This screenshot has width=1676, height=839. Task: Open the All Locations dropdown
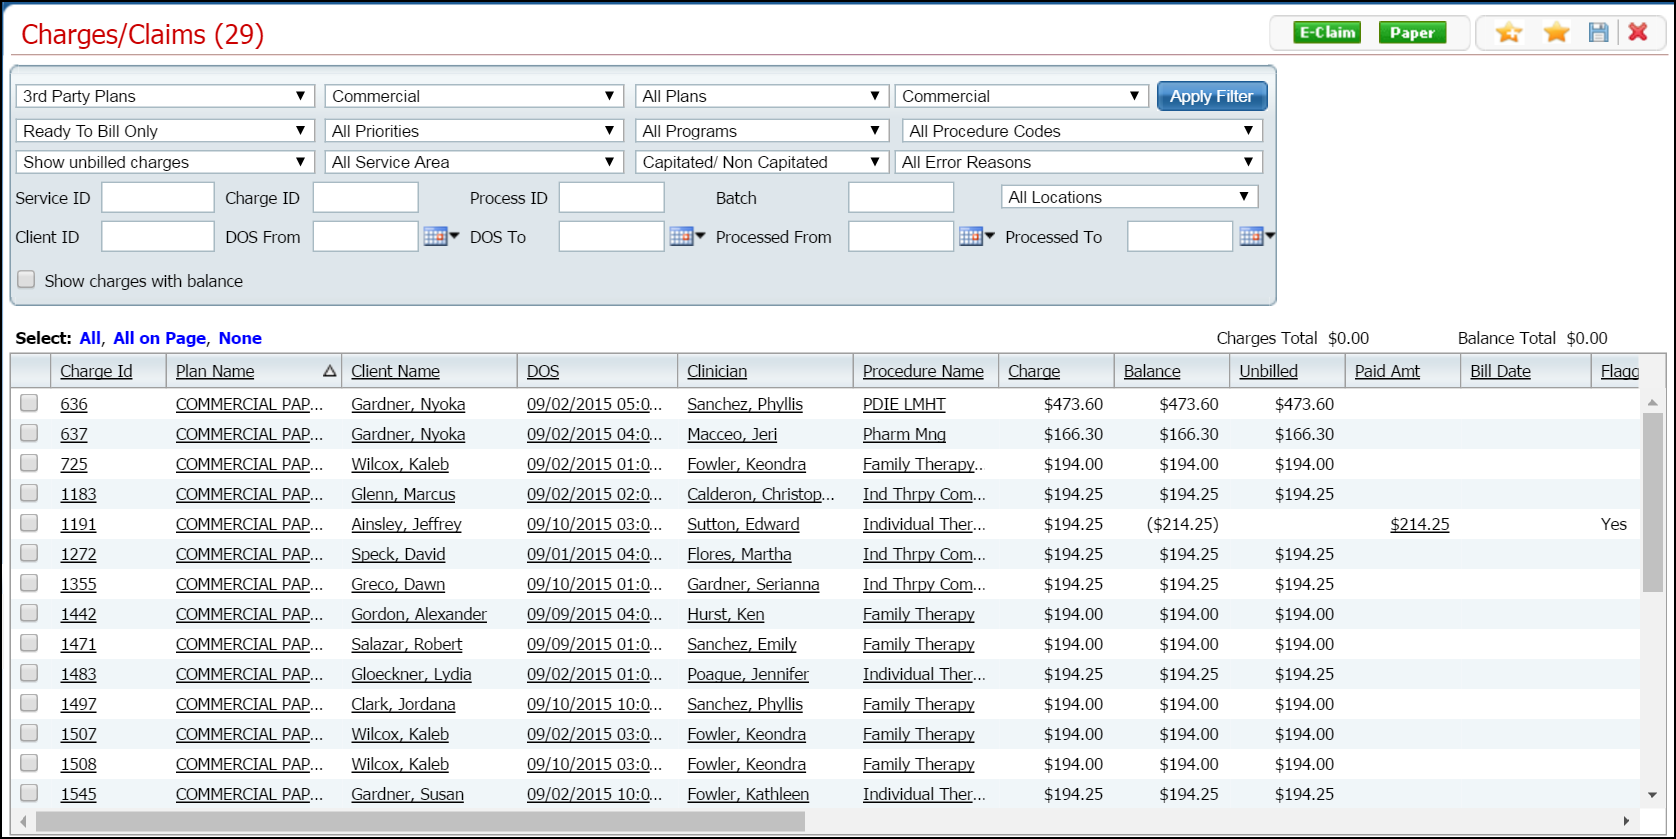click(x=1129, y=197)
